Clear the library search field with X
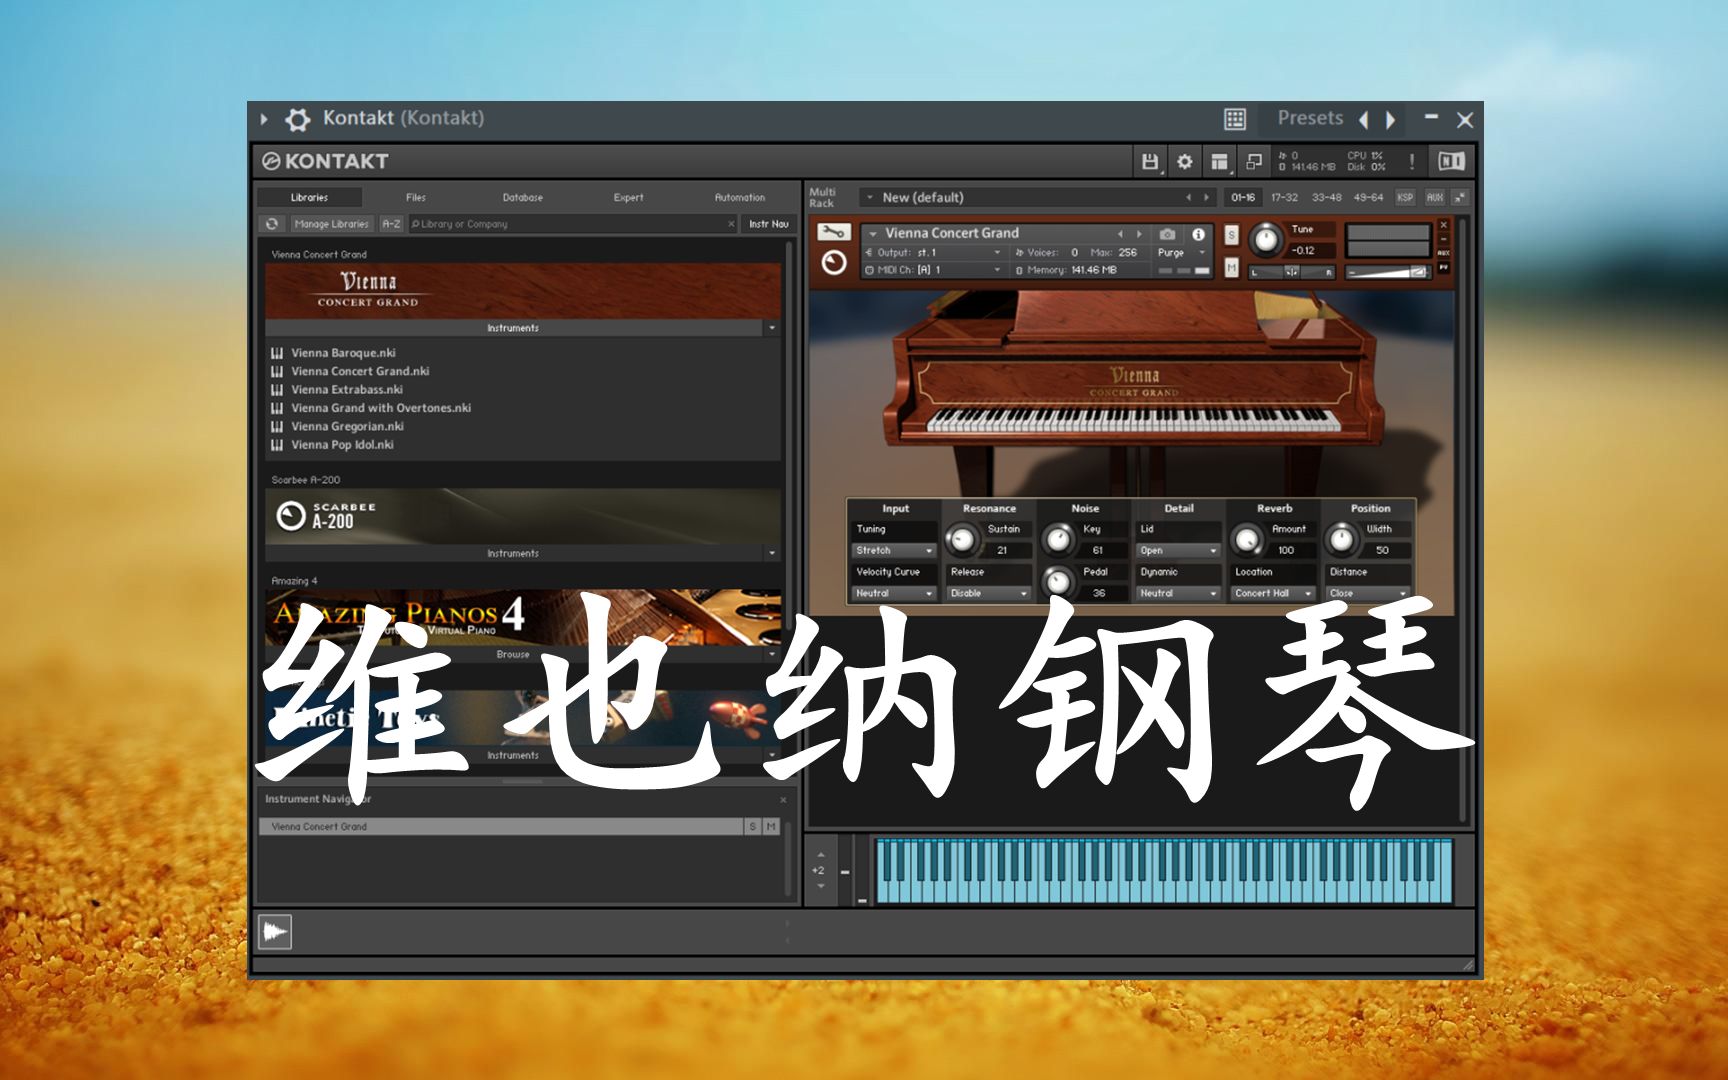 [731, 224]
